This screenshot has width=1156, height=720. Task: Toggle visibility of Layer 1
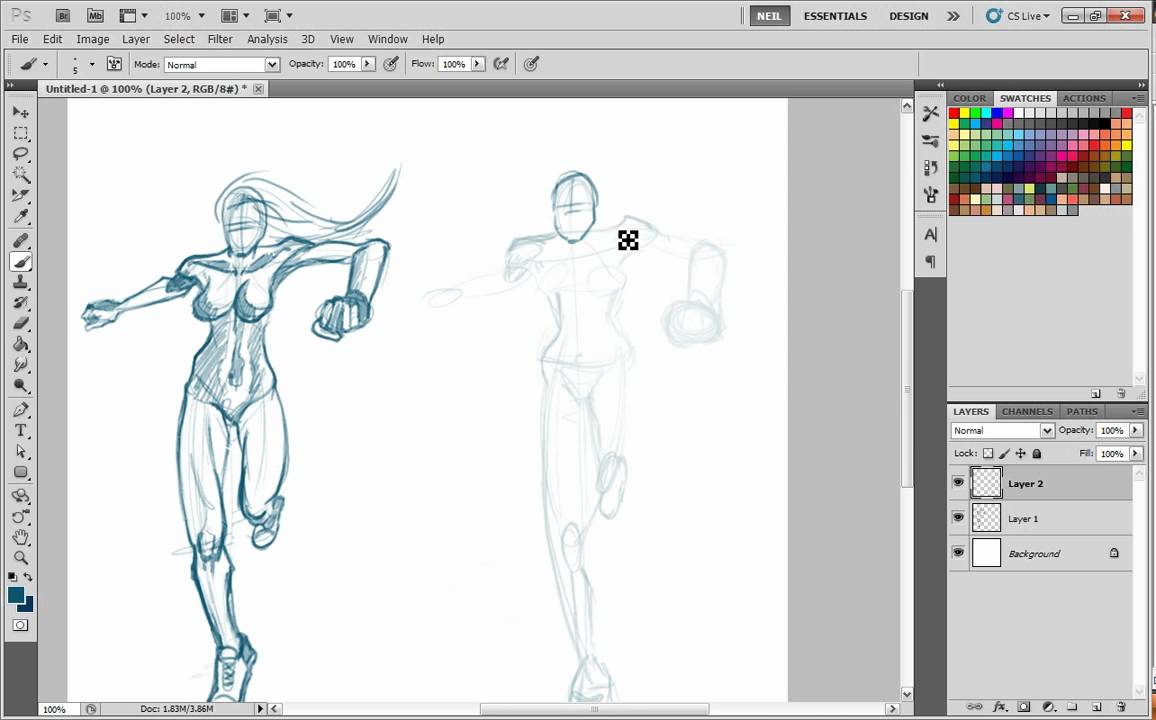958,517
